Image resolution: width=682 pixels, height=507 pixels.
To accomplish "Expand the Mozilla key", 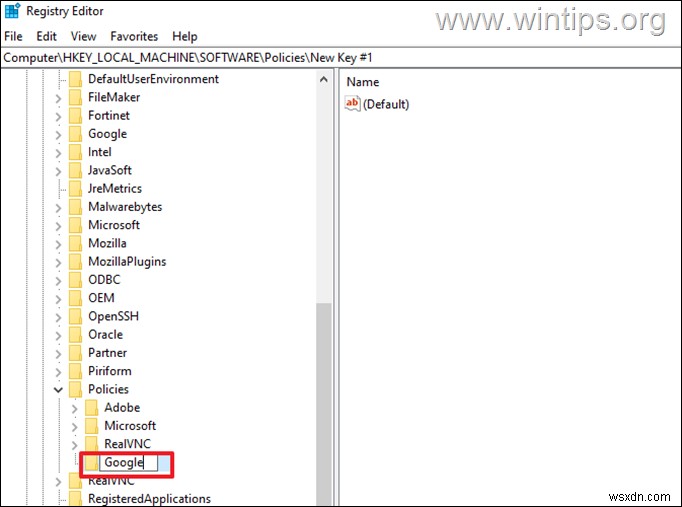I will tap(58, 244).
